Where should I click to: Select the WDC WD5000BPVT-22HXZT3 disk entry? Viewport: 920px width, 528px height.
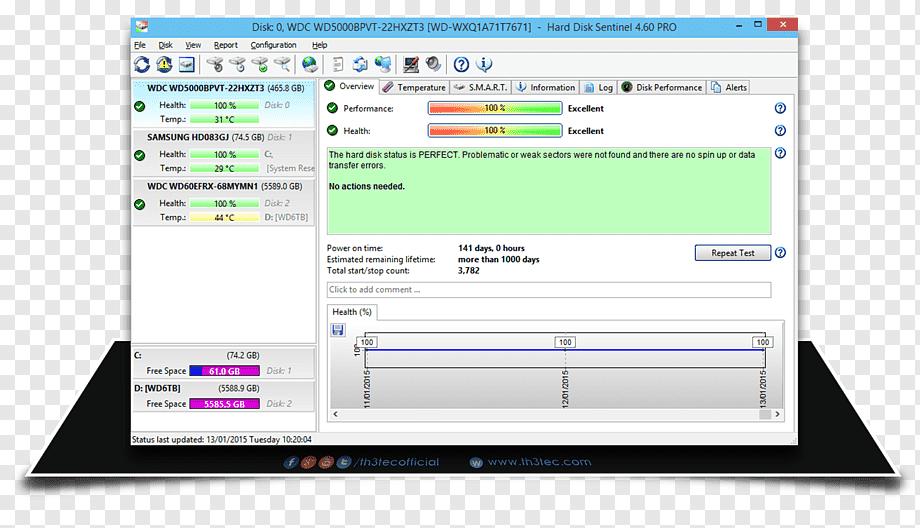click(x=224, y=103)
